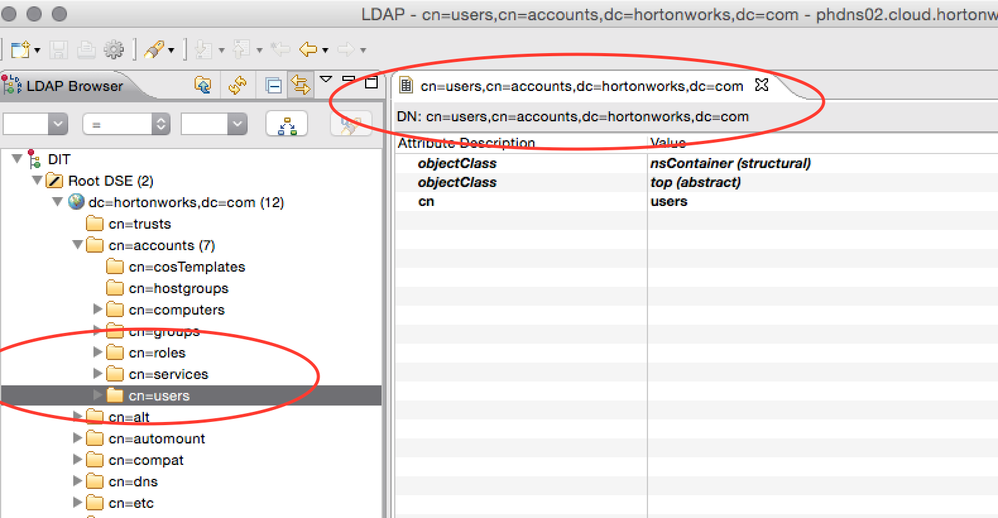This screenshot has width=998, height=518.
Task: Click the New wizard toolbar icon
Action: [x=20, y=50]
